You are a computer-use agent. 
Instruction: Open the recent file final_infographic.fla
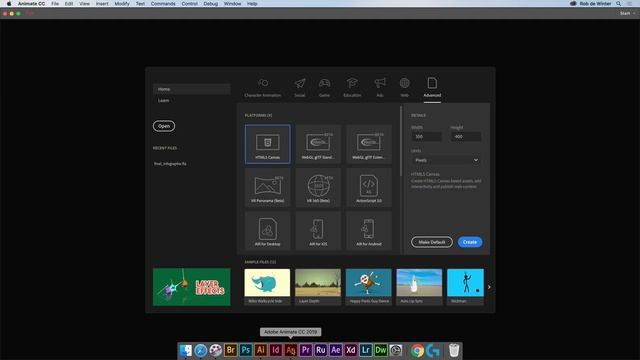tap(170, 164)
